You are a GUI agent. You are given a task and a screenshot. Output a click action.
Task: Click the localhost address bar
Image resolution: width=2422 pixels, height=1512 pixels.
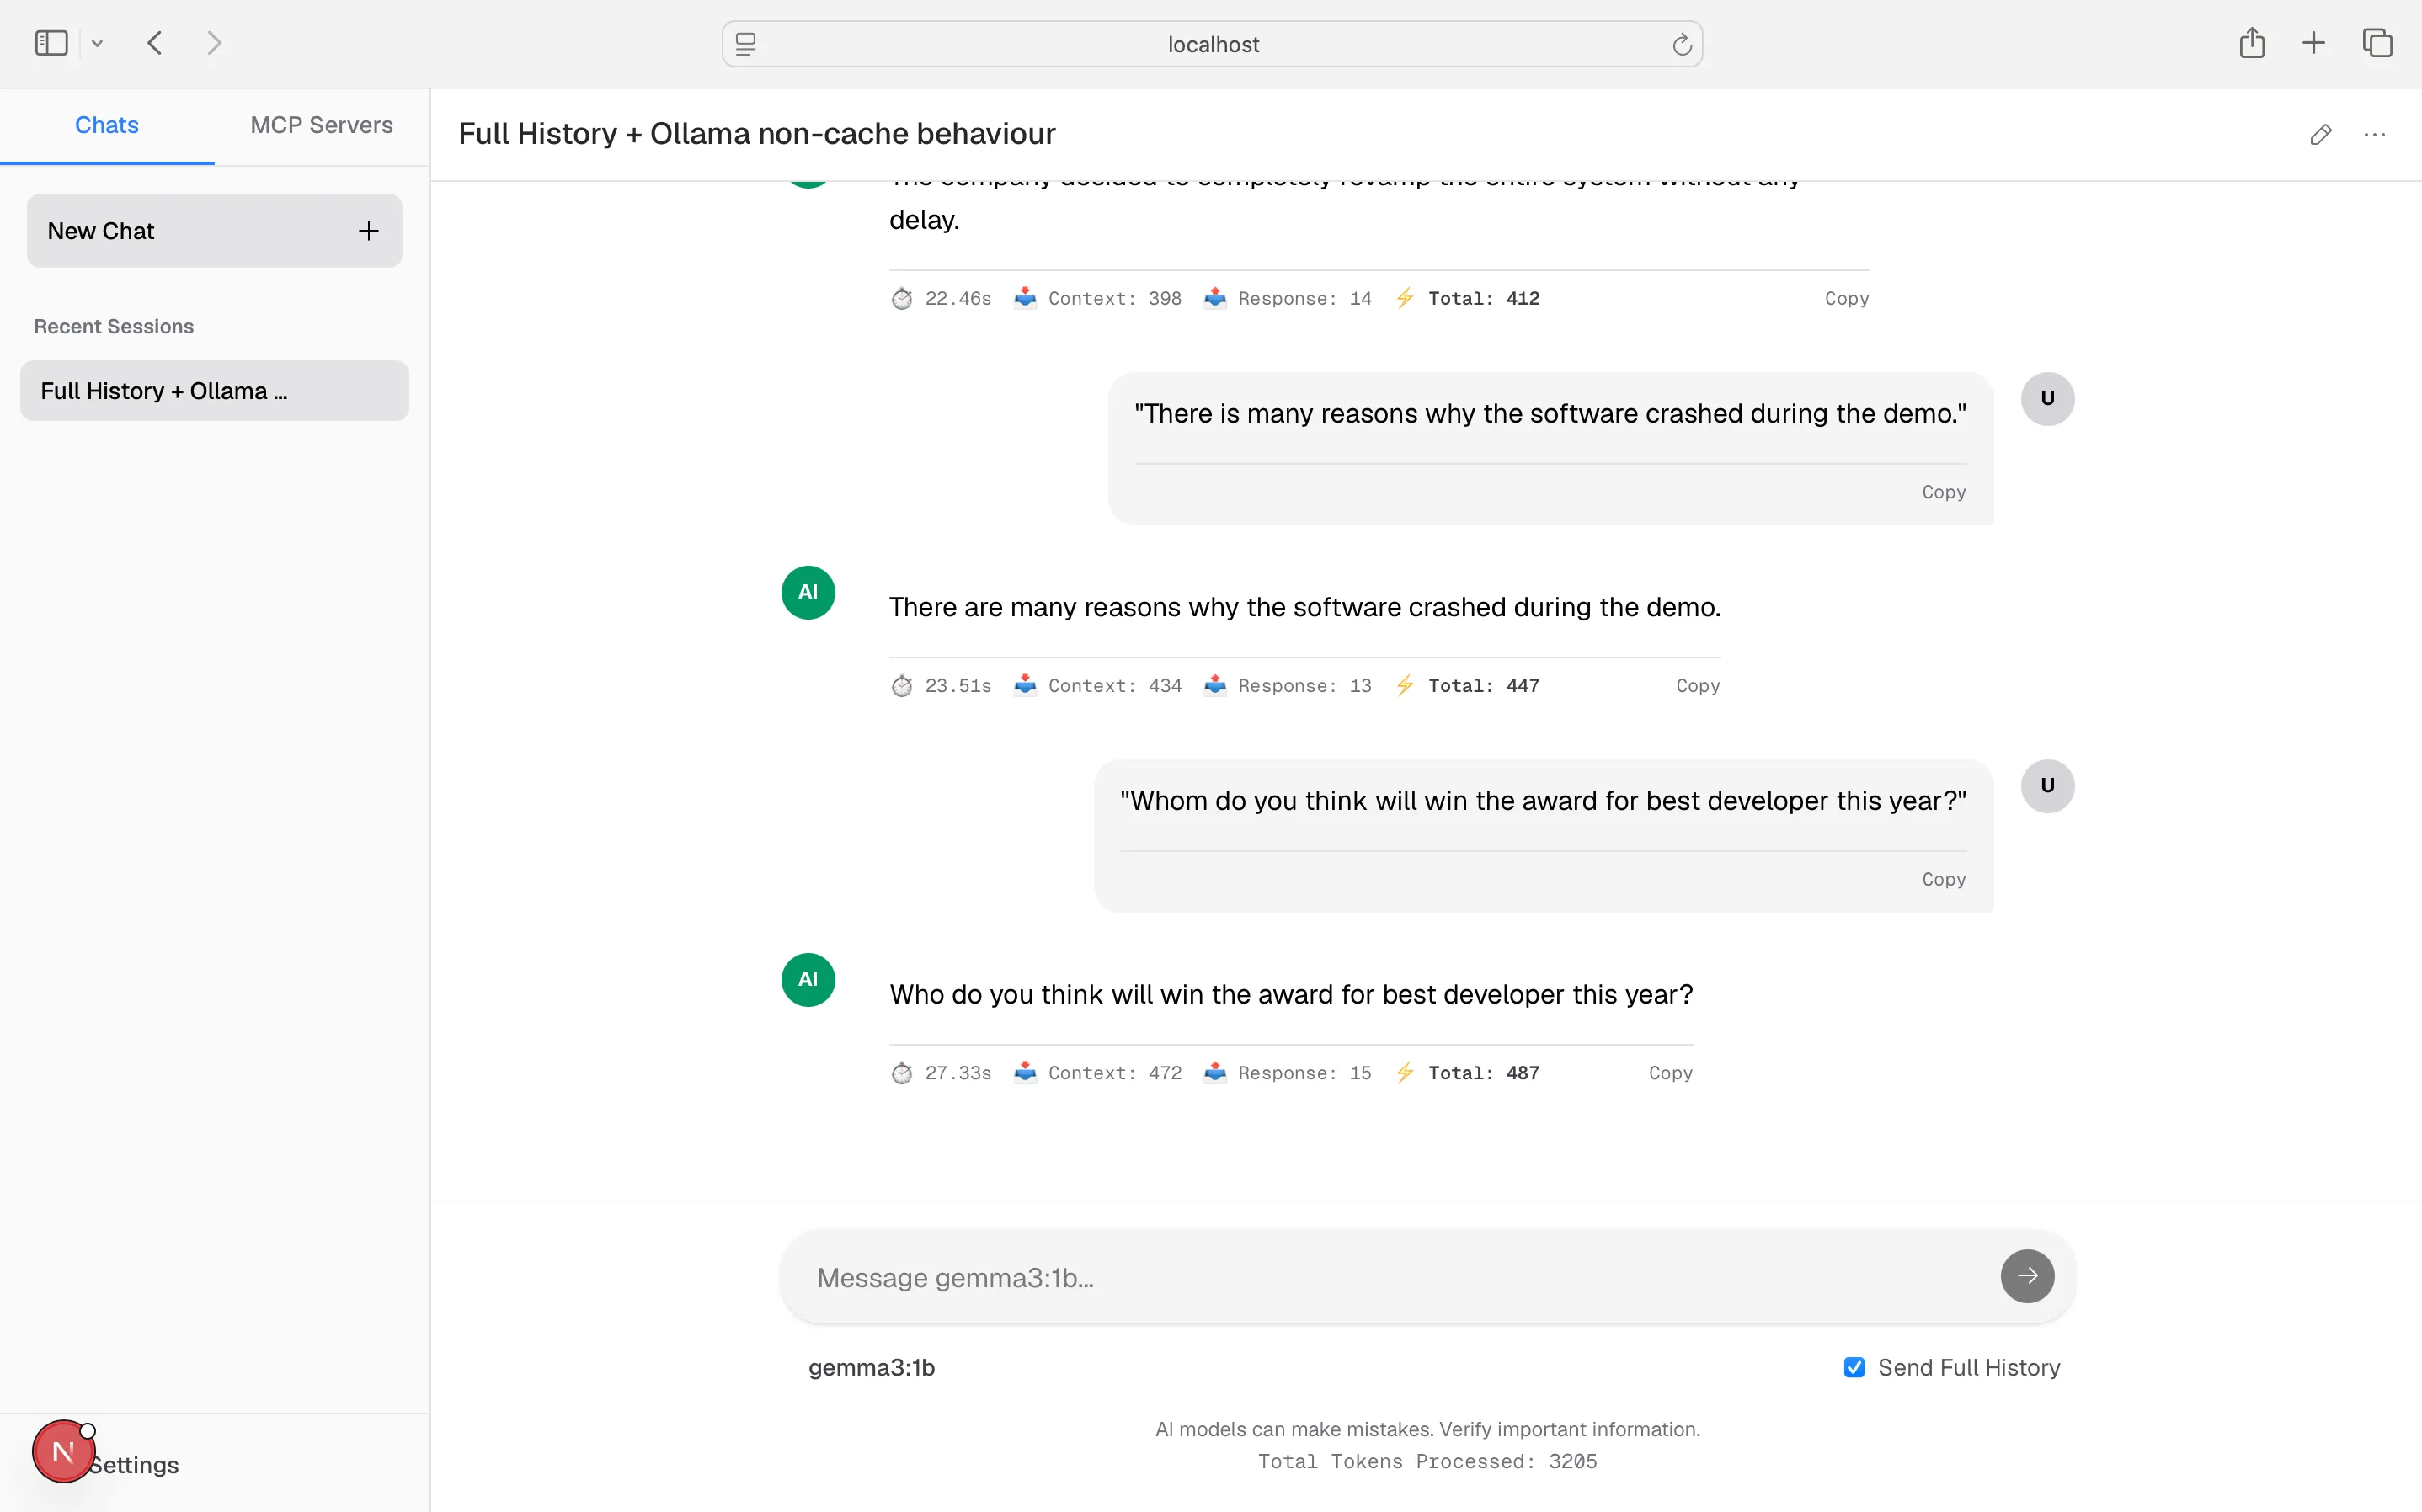coord(1212,44)
